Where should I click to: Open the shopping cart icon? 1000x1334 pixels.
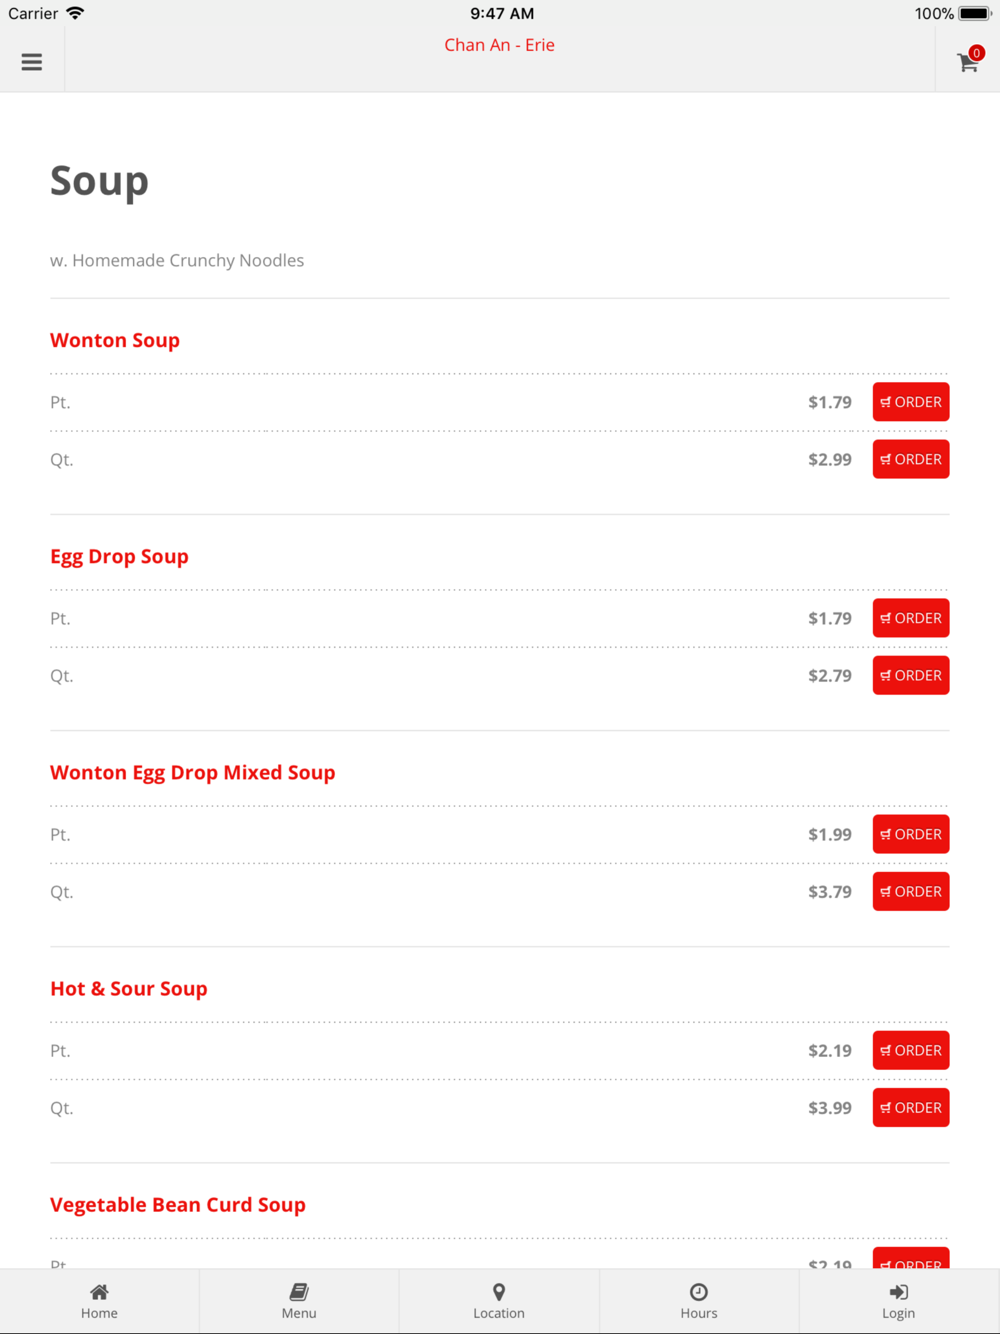(x=967, y=62)
